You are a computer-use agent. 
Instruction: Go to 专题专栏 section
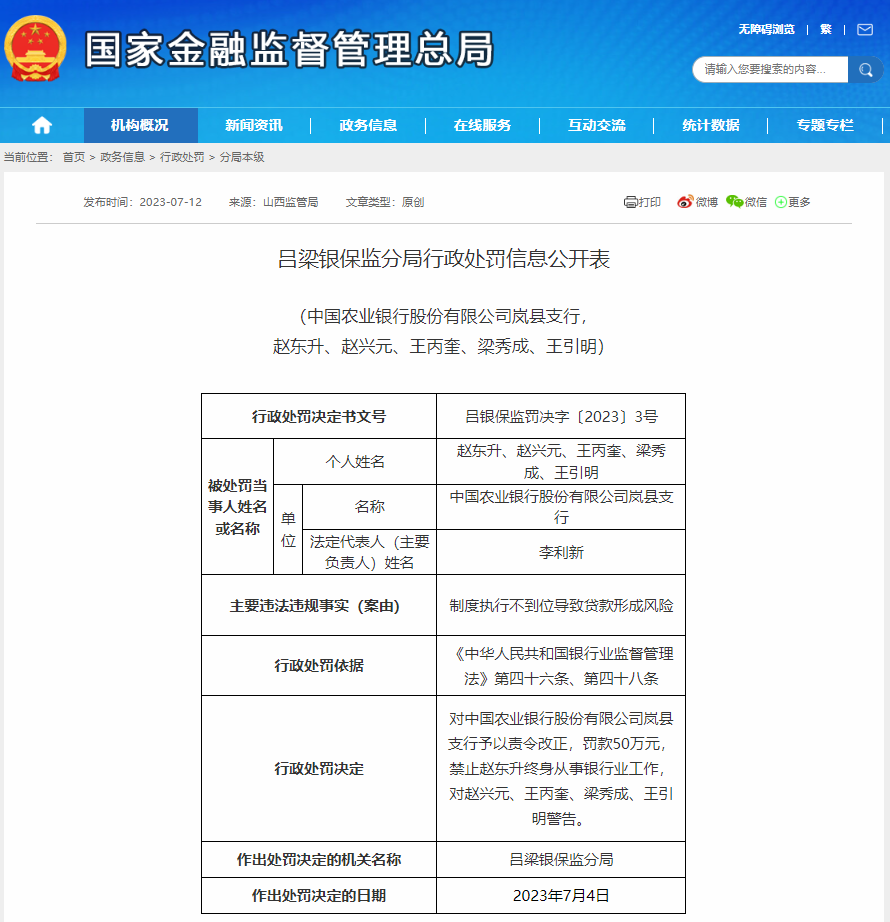[825, 125]
